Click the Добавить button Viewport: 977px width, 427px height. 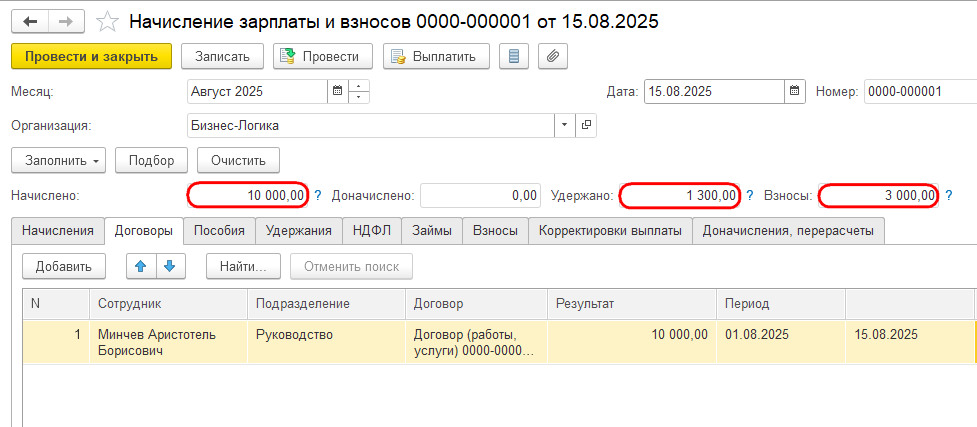(64, 266)
